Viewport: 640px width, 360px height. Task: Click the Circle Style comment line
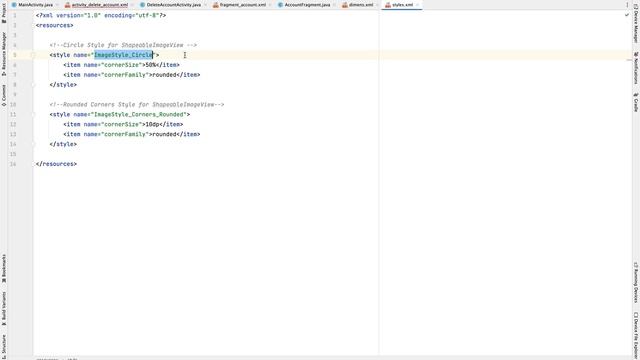[x=123, y=45]
